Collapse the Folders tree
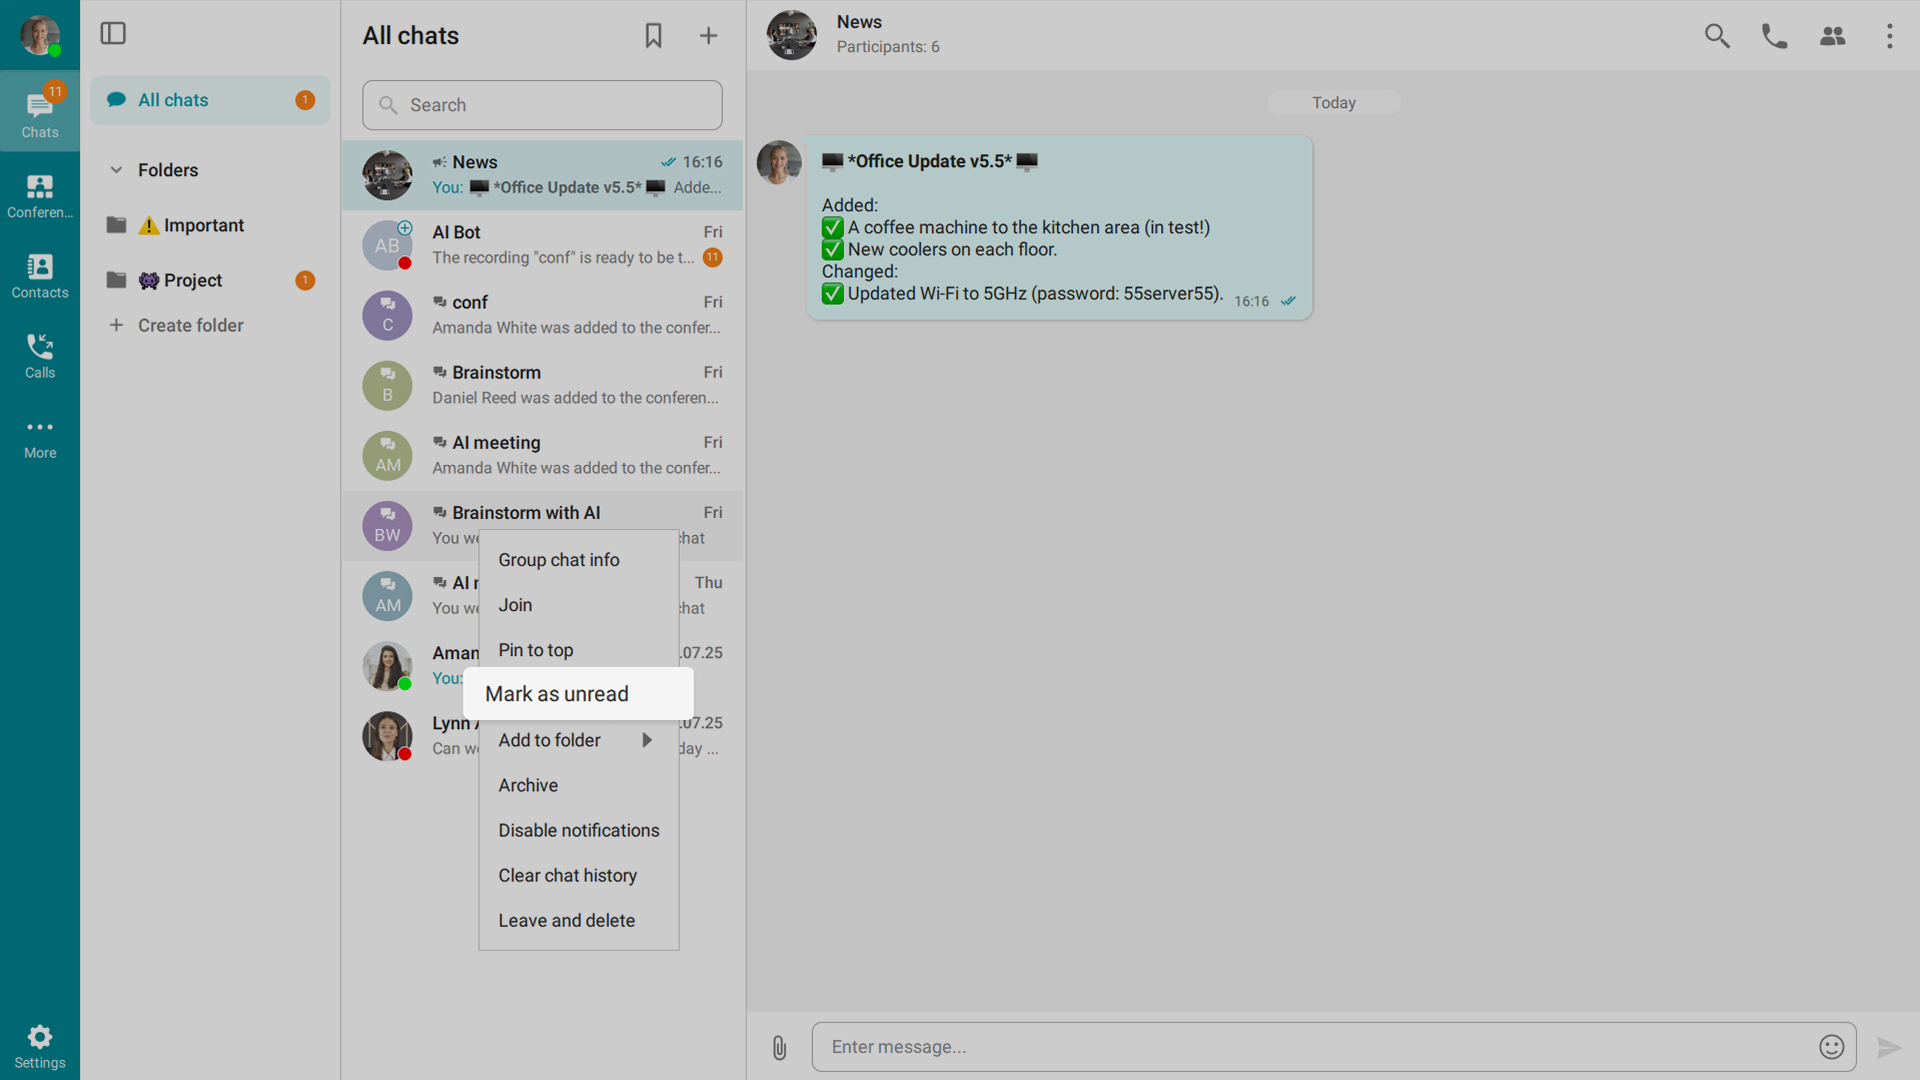Image resolution: width=1920 pixels, height=1080 pixels. [116, 170]
